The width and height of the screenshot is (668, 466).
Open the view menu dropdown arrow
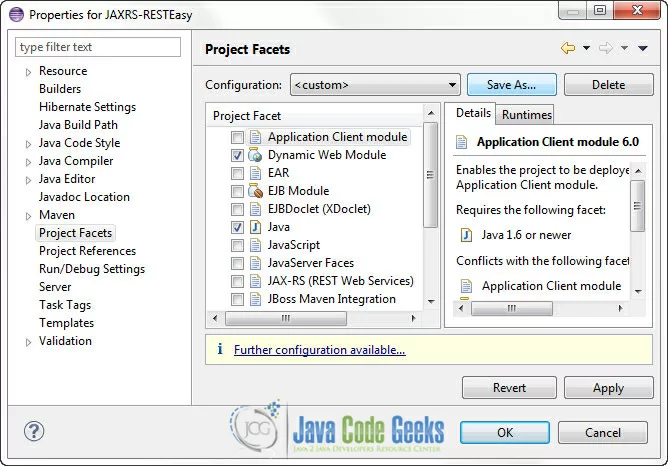[643, 48]
